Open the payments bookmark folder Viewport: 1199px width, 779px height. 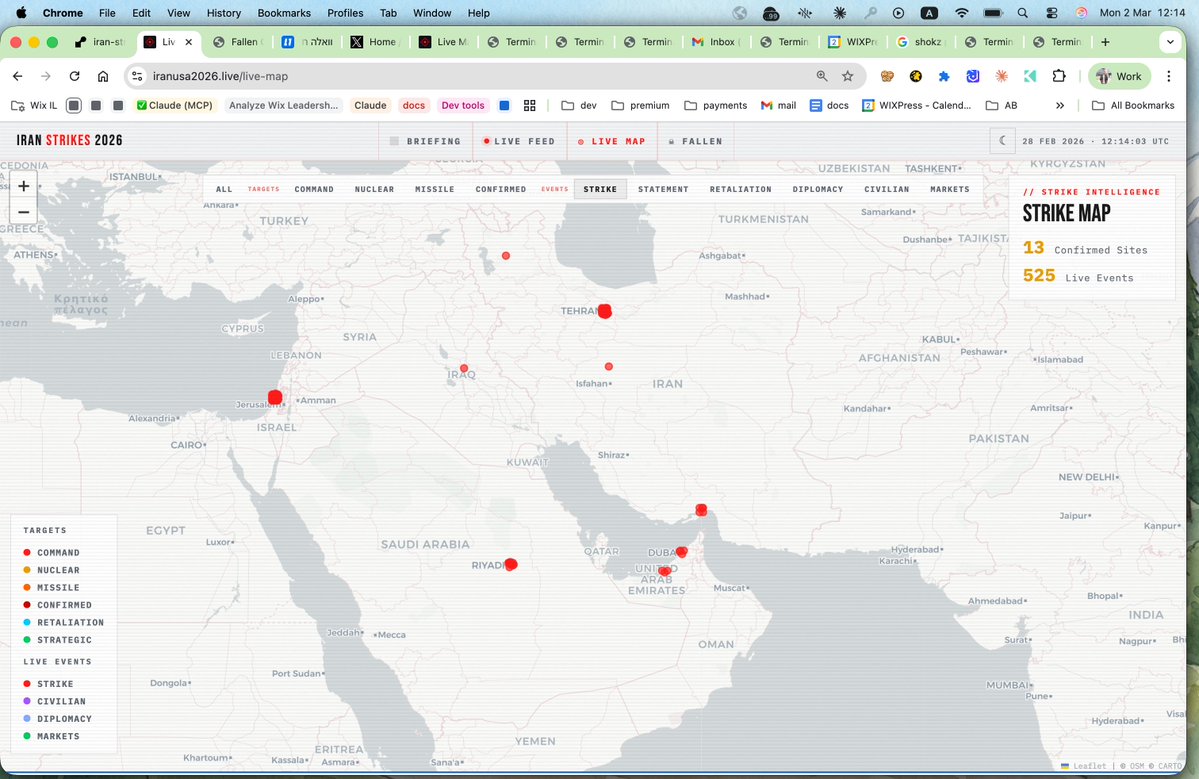point(716,105)
